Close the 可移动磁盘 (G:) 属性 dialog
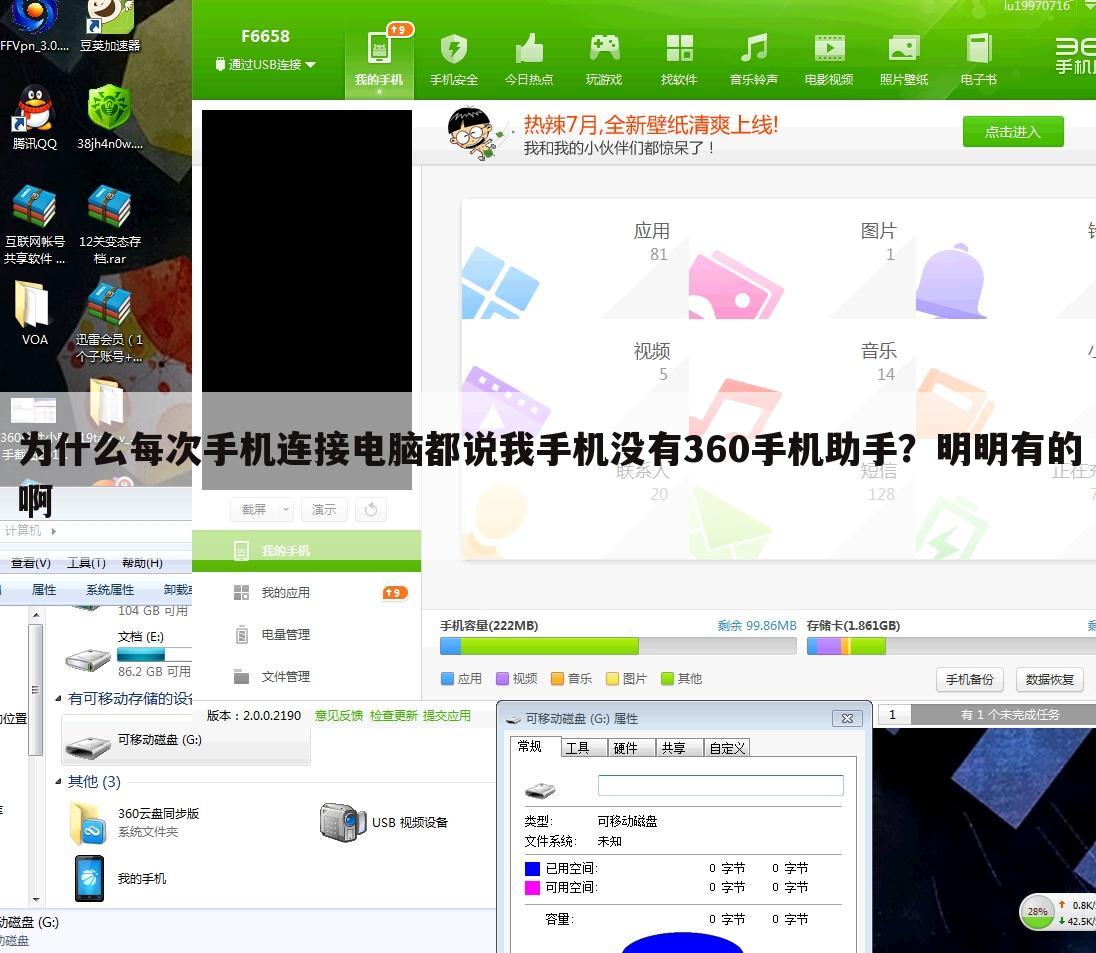1096x953 pixels. 847,719
